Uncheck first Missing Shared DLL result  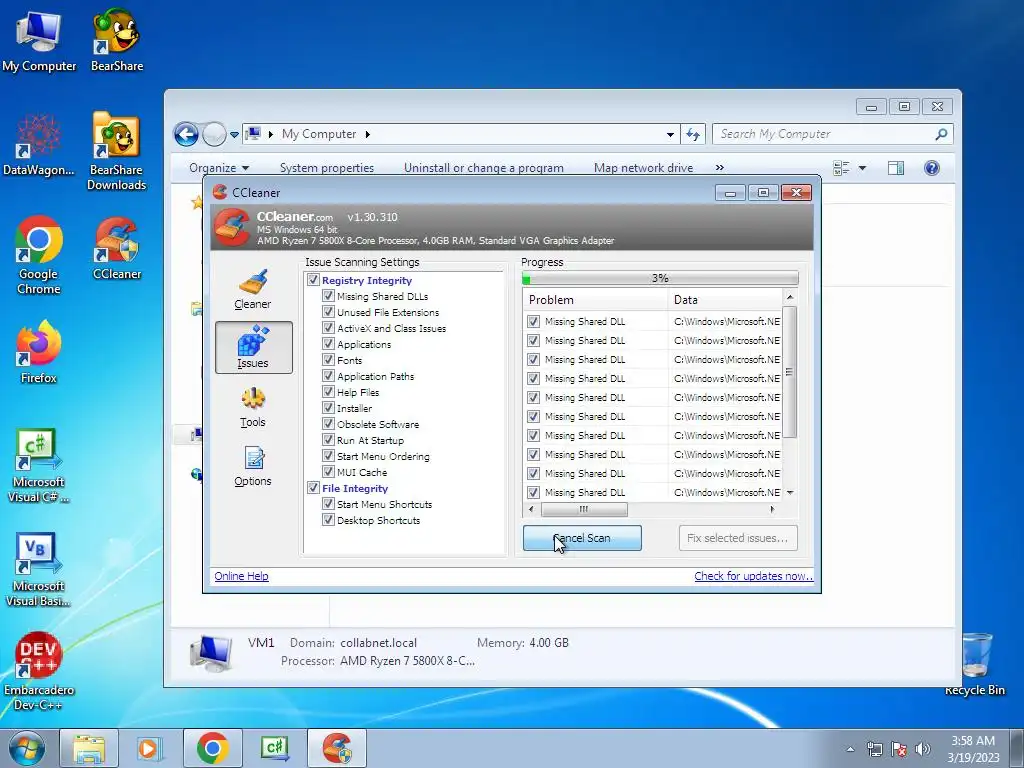[534, 321]
